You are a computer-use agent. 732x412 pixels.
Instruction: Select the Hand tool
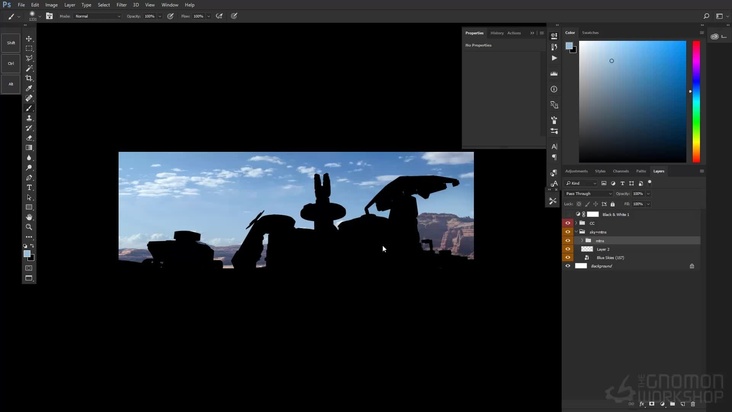pos(29,217)
